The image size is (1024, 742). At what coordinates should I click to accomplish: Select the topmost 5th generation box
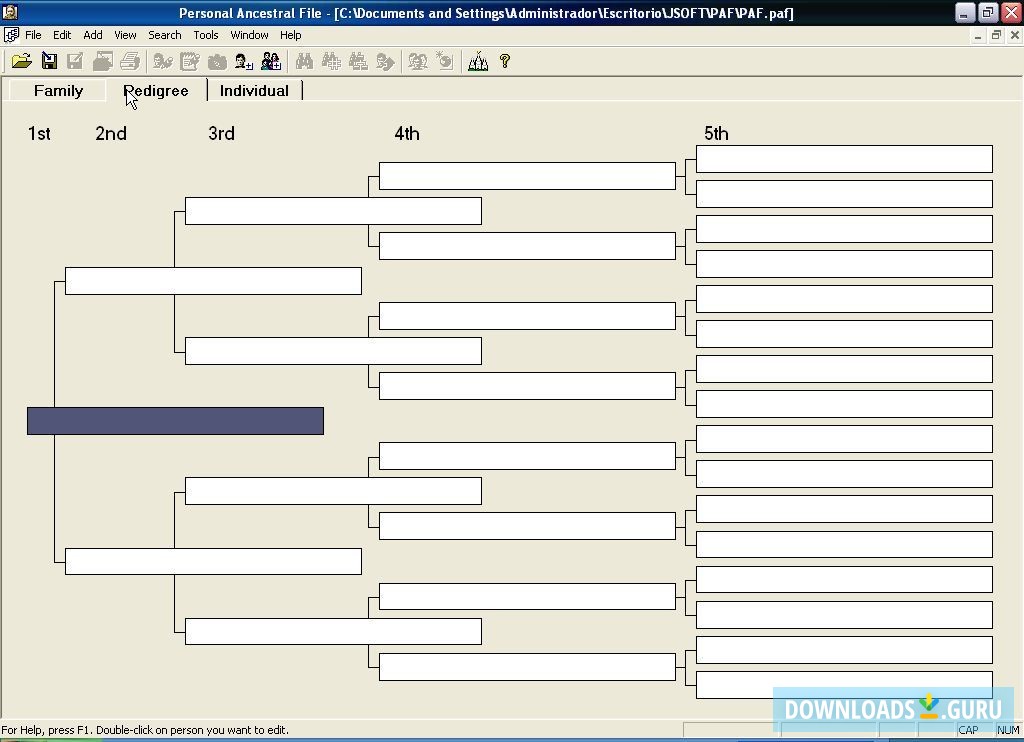844,159
